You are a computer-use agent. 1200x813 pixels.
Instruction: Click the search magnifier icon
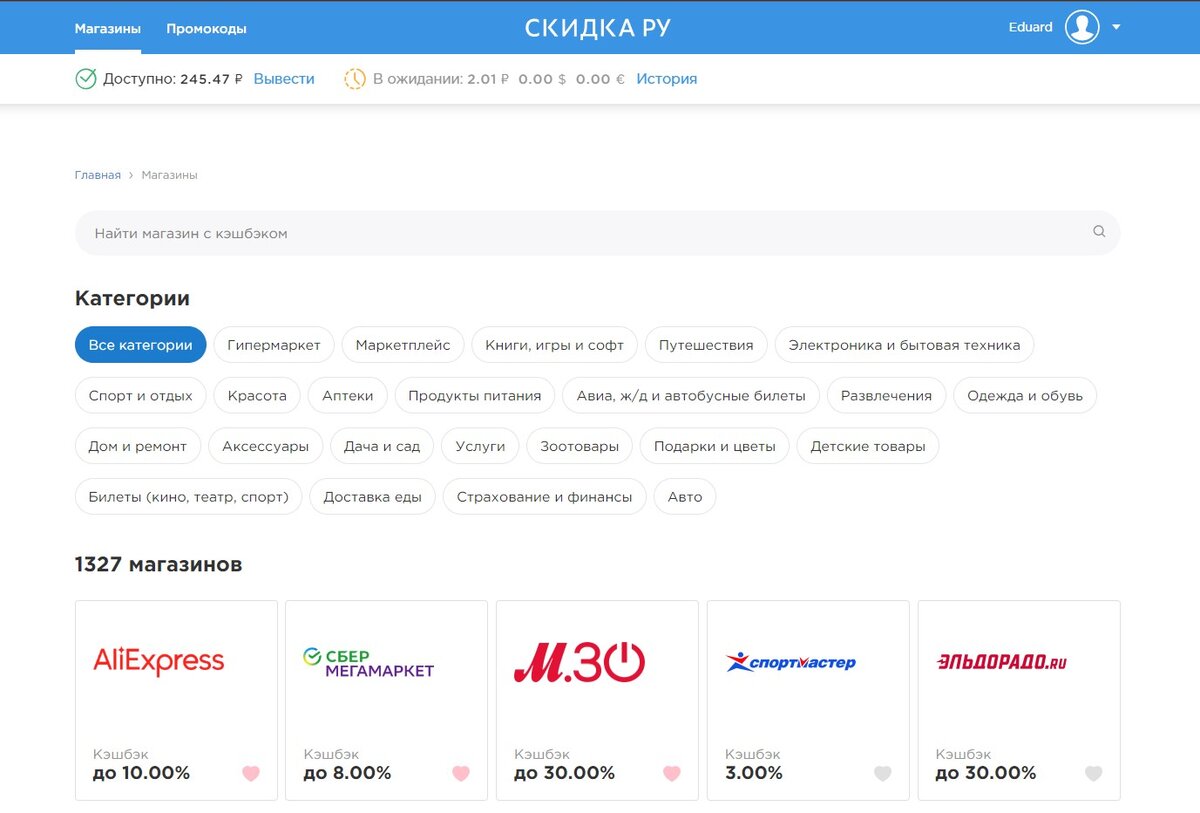(1099, 231)
